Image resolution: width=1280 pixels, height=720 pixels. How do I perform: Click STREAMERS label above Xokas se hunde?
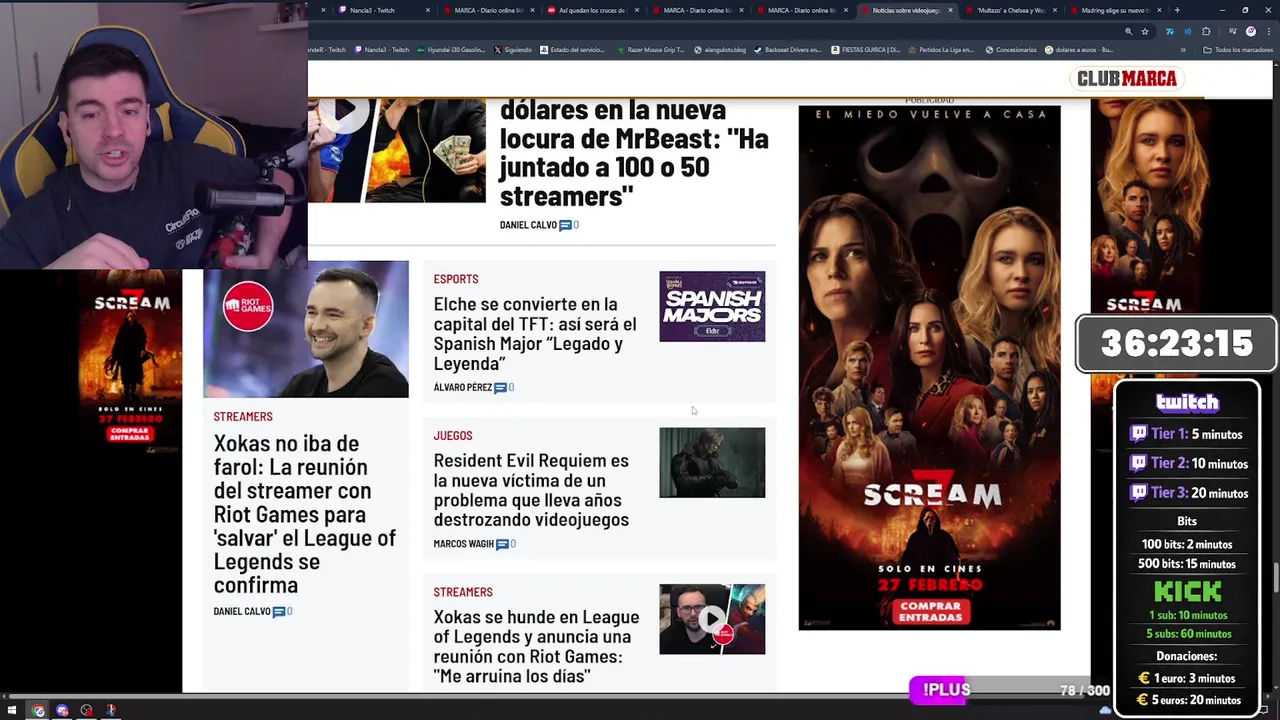(x=463, y=592)
